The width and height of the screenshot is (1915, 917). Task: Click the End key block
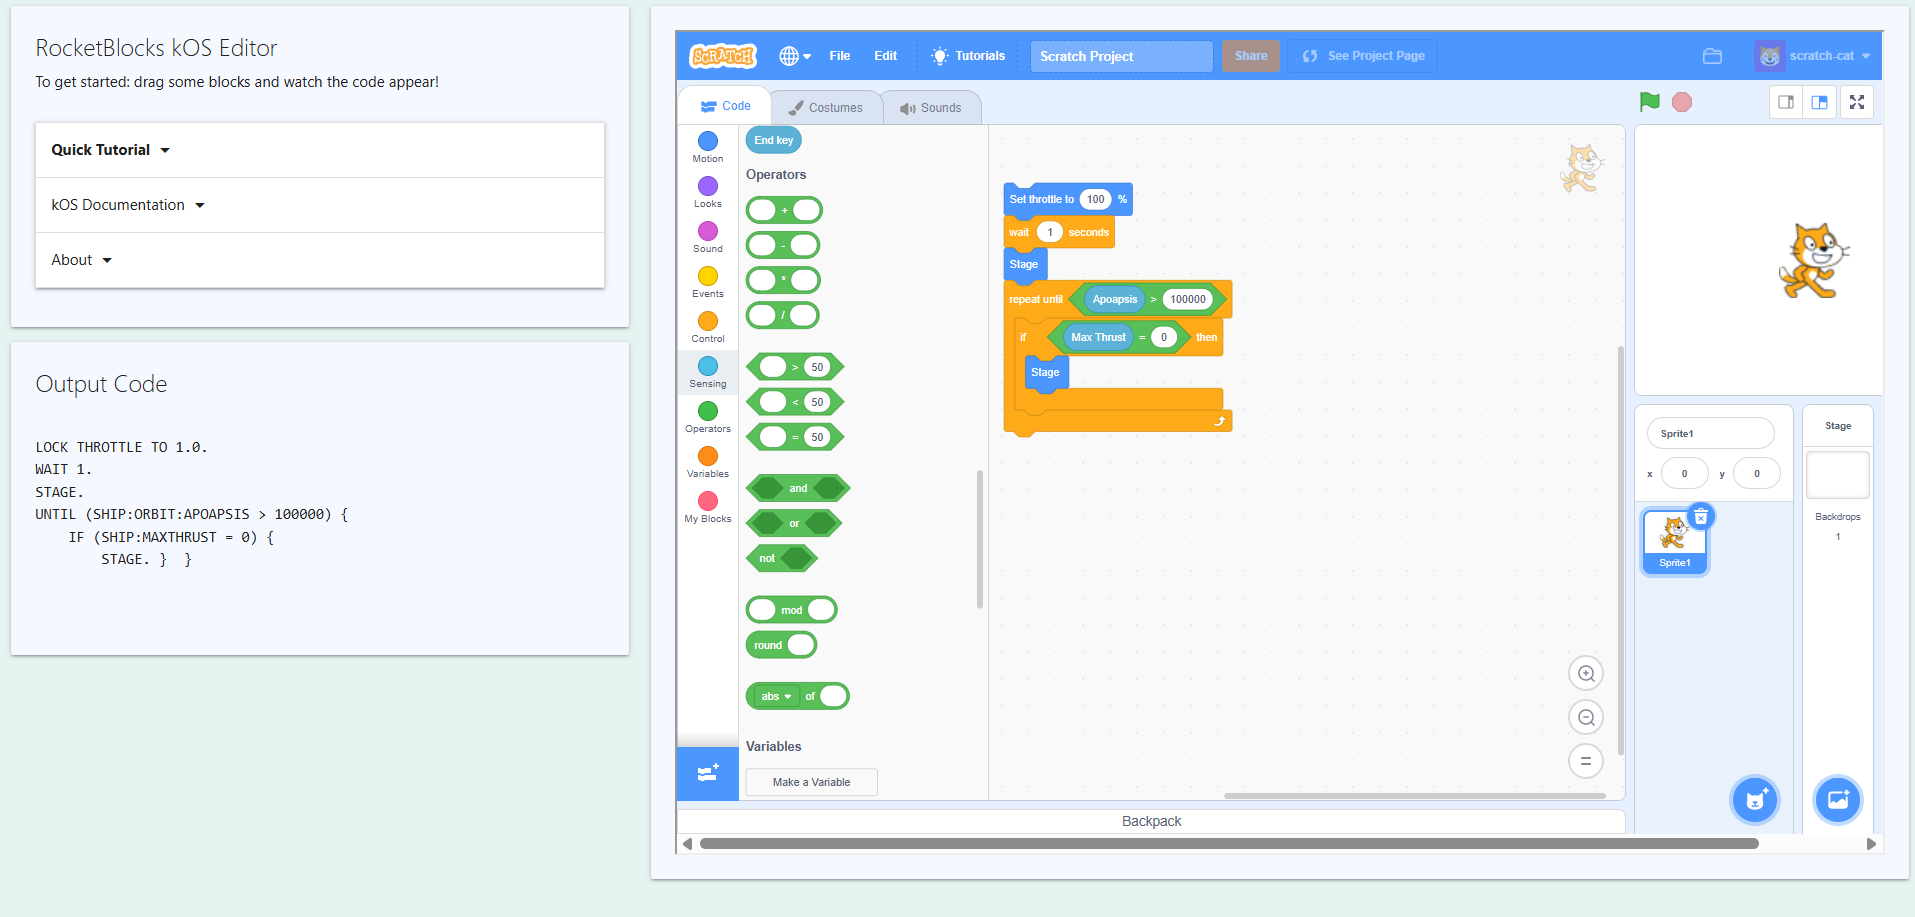[774, 140]
